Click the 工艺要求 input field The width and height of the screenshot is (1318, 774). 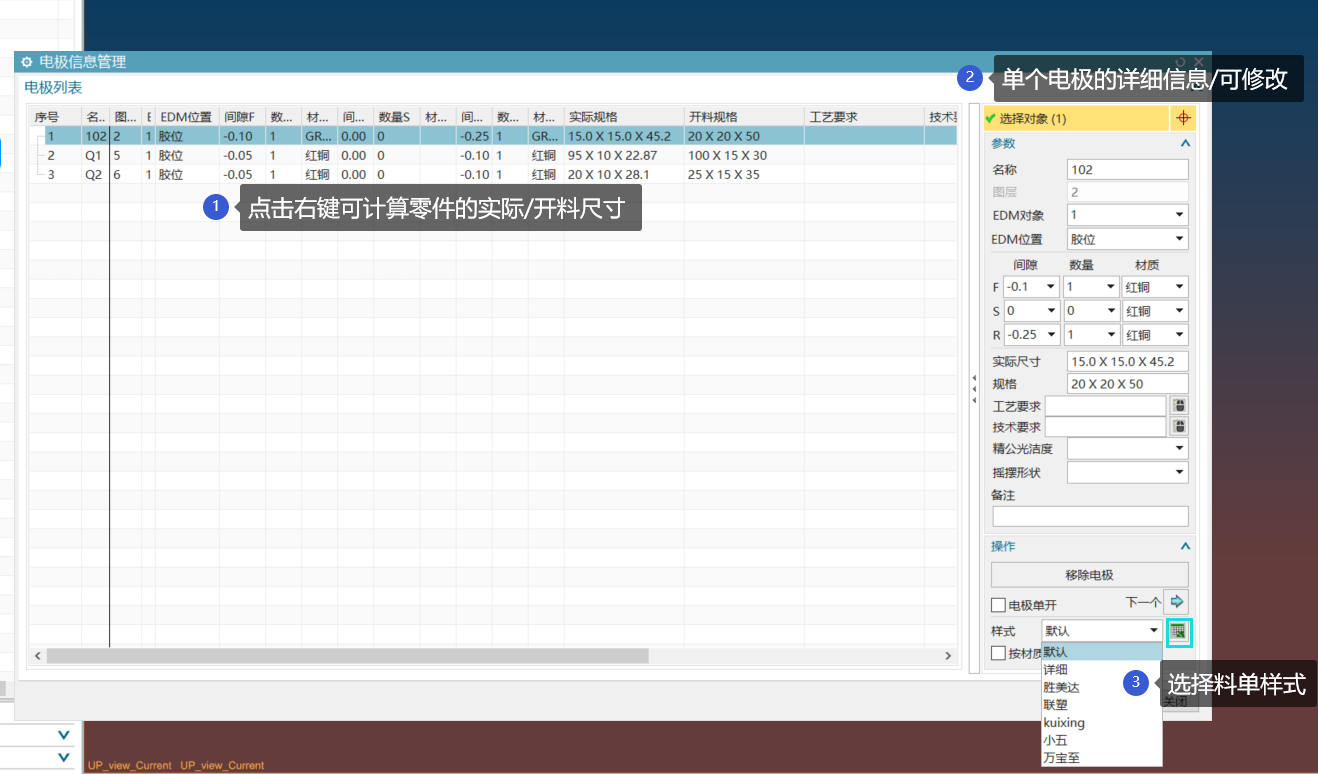(1106, 406)
